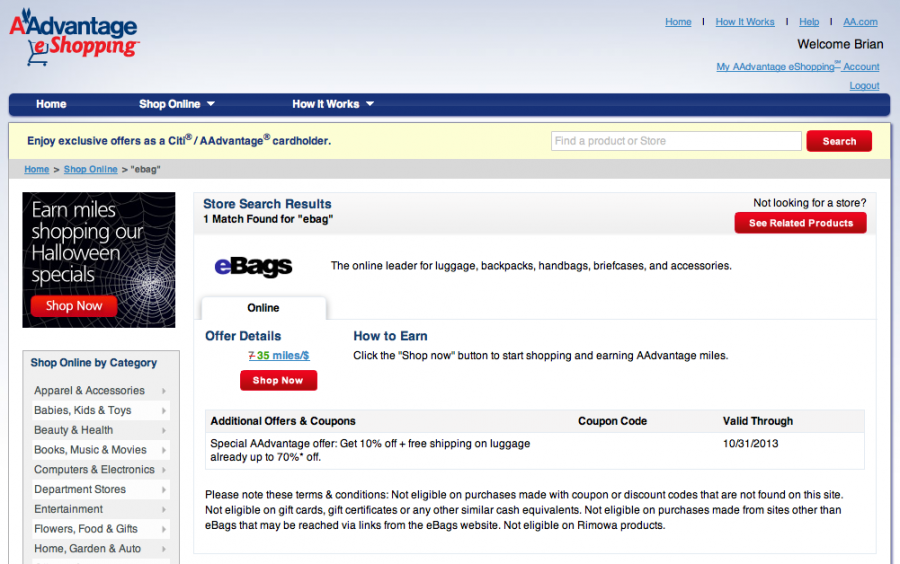Select Books, Music & Movies category
Viewport: 900px width, 564px height.
pyautogui.click(x=90, y=450)
